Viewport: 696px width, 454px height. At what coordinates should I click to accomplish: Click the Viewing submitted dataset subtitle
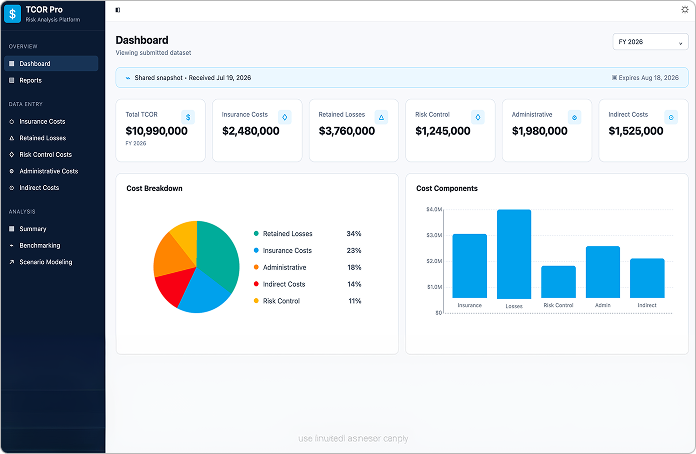pos(153,52)
